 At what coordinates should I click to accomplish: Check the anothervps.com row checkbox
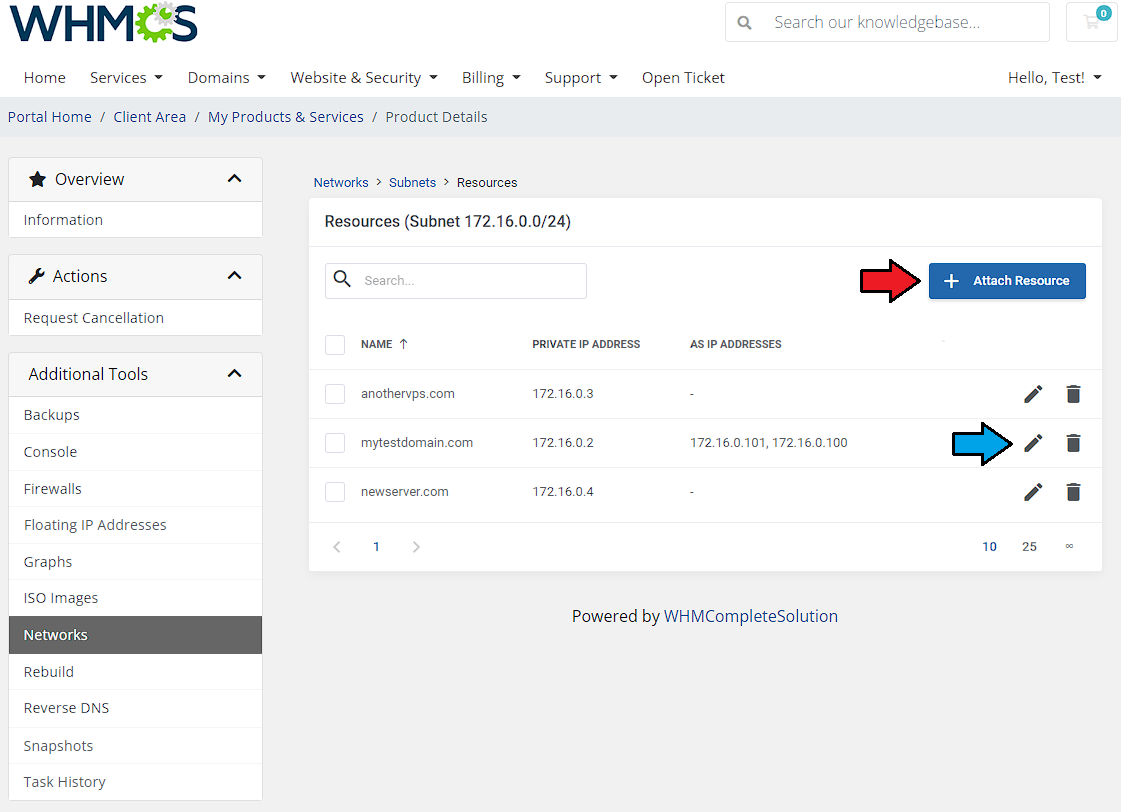335,394
